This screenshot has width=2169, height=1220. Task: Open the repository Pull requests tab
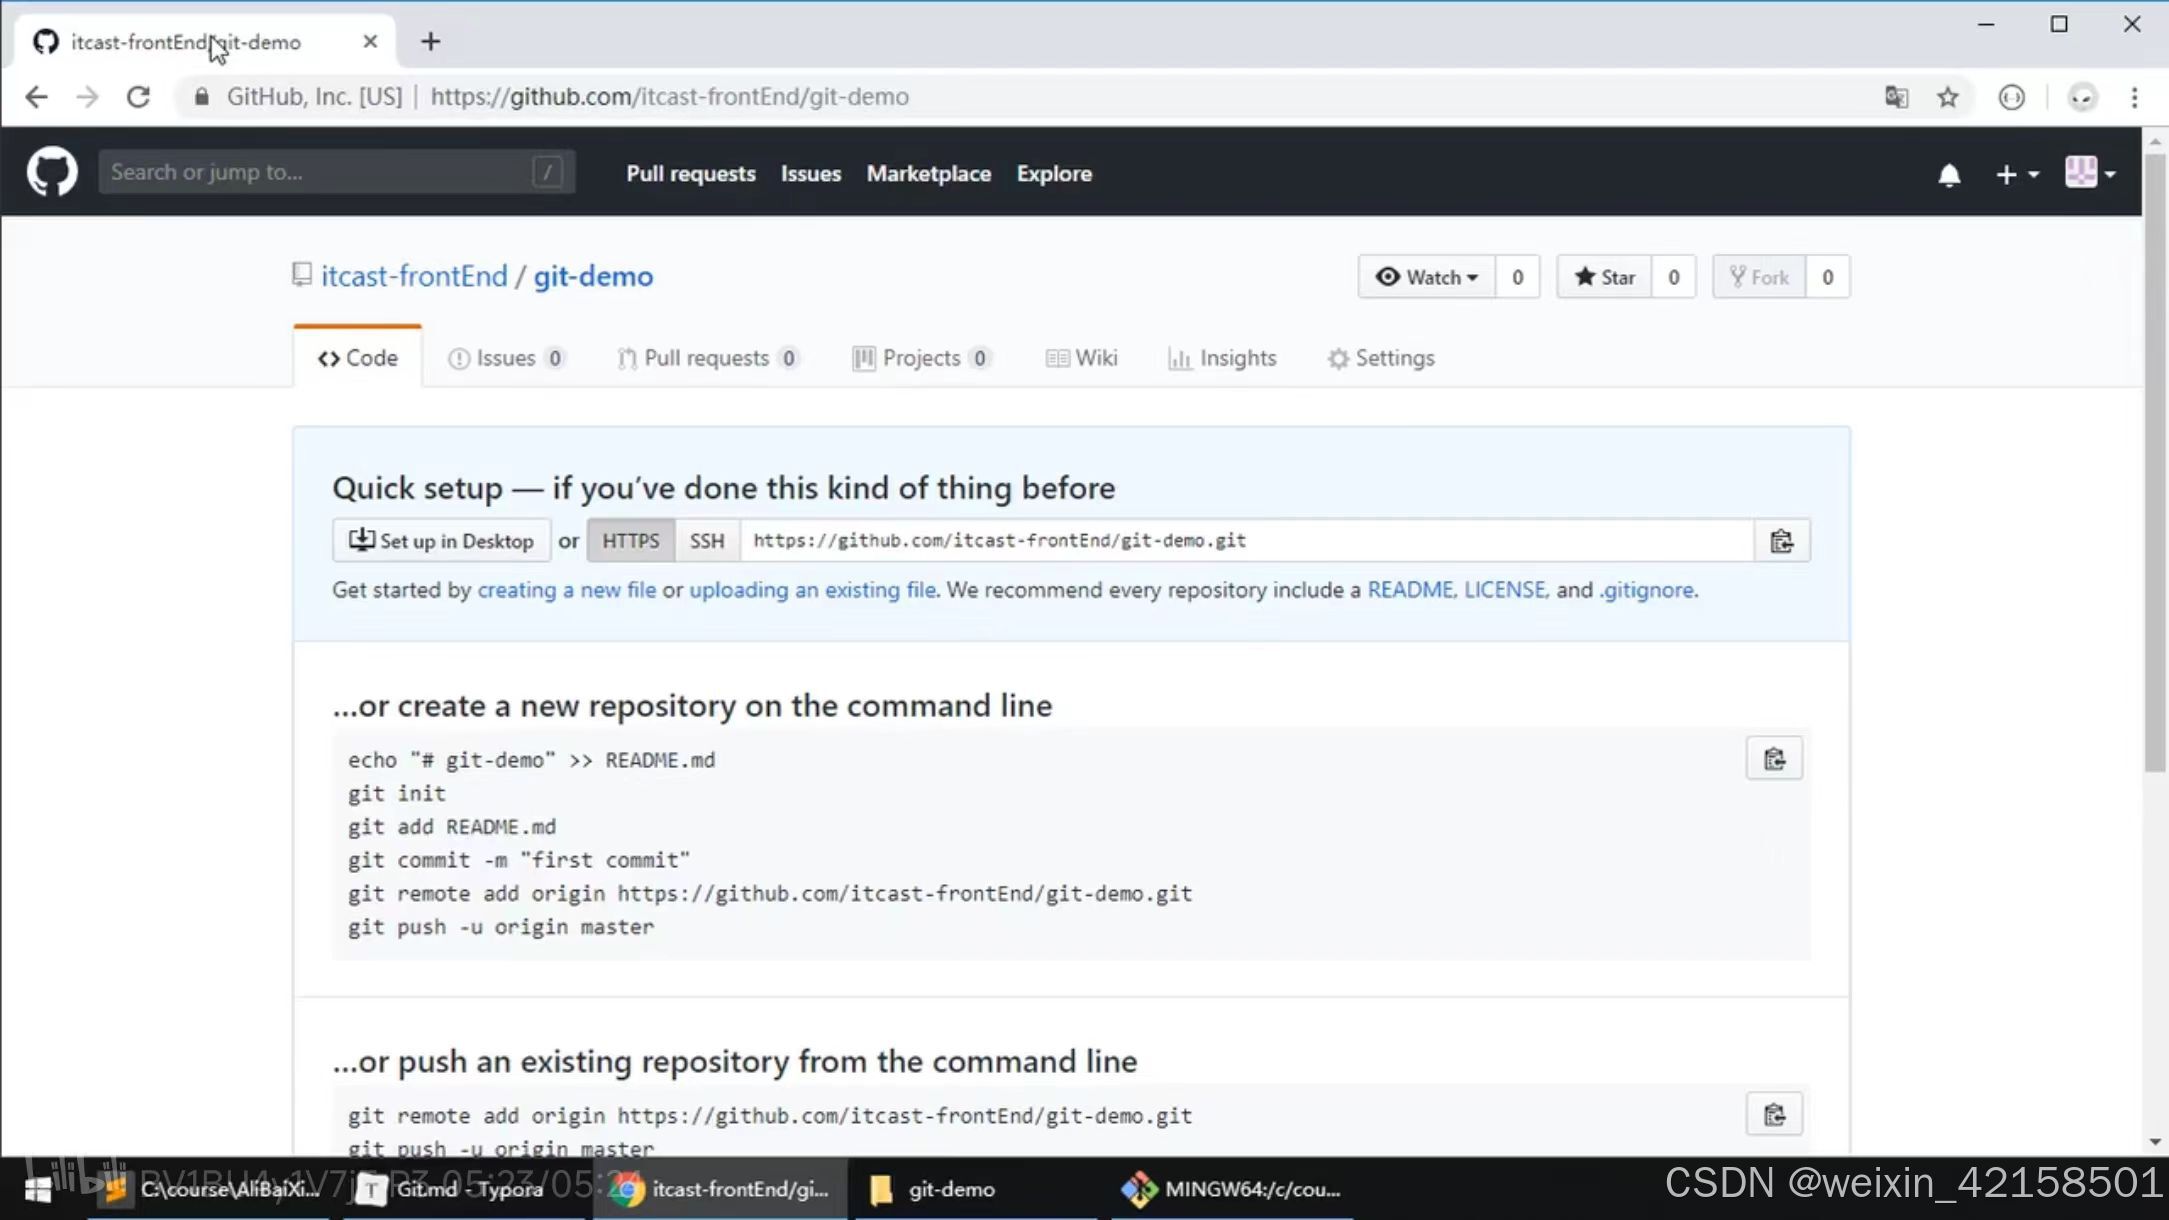pyautogui.click(x=708, y=358)
